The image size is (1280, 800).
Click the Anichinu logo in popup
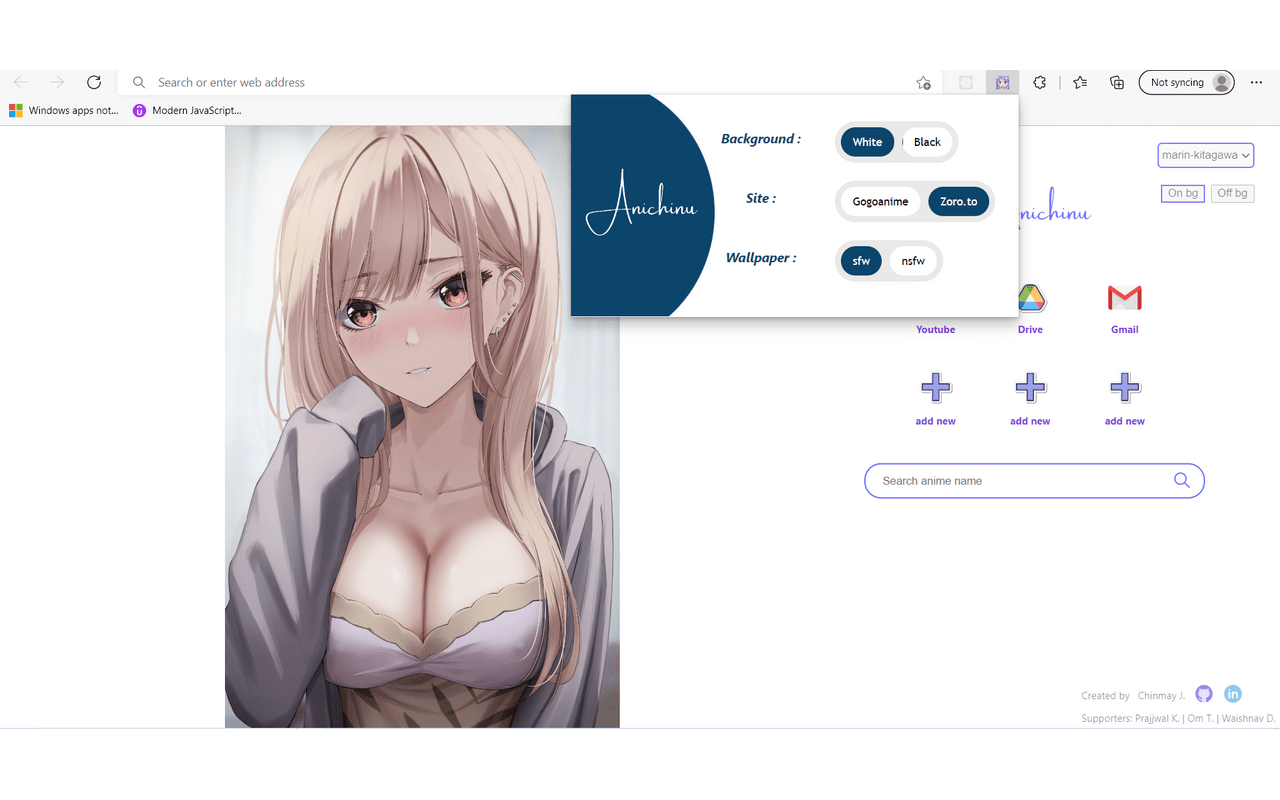(x=641, y=204)
